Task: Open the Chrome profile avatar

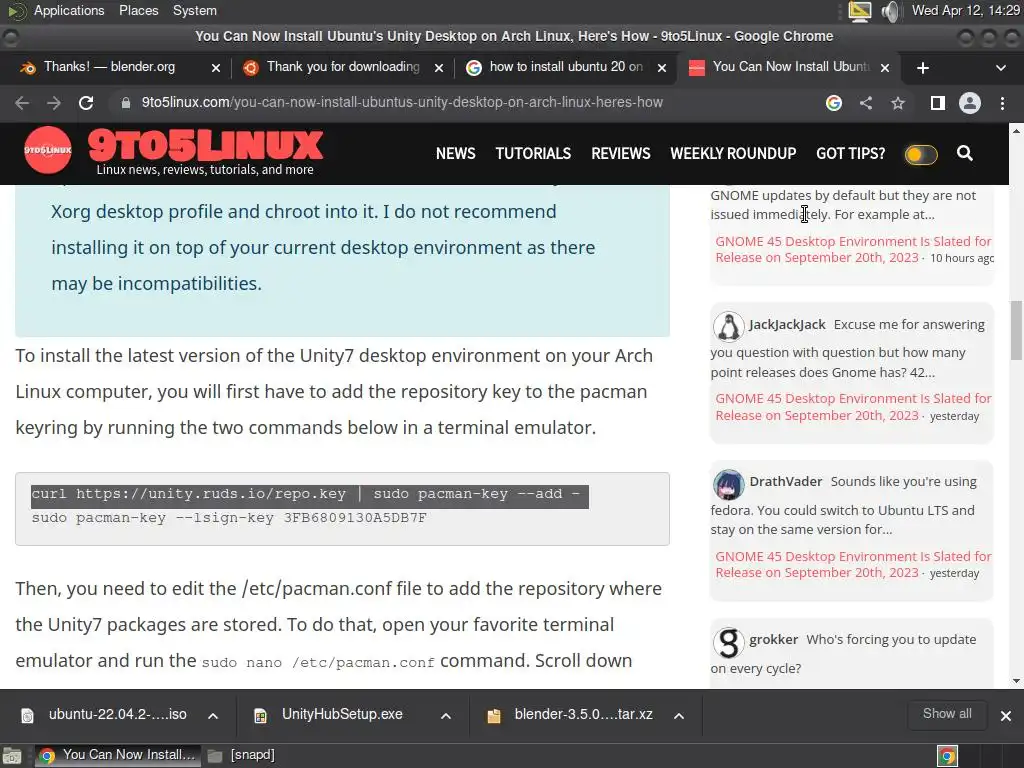Action: (x=970, y=103)
